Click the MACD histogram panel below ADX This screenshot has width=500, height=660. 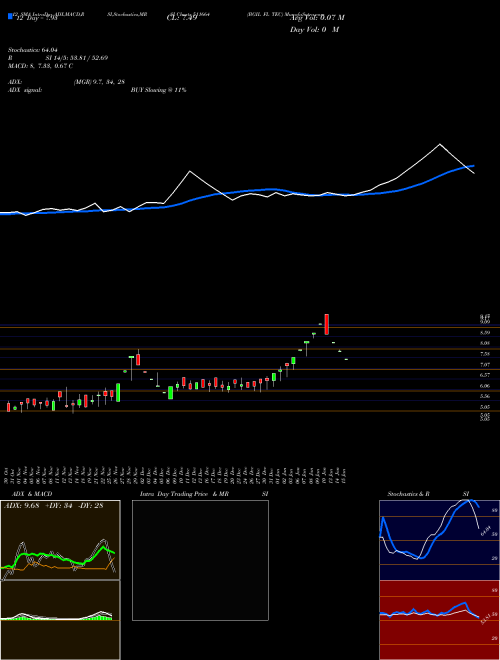tap(60, 620)
